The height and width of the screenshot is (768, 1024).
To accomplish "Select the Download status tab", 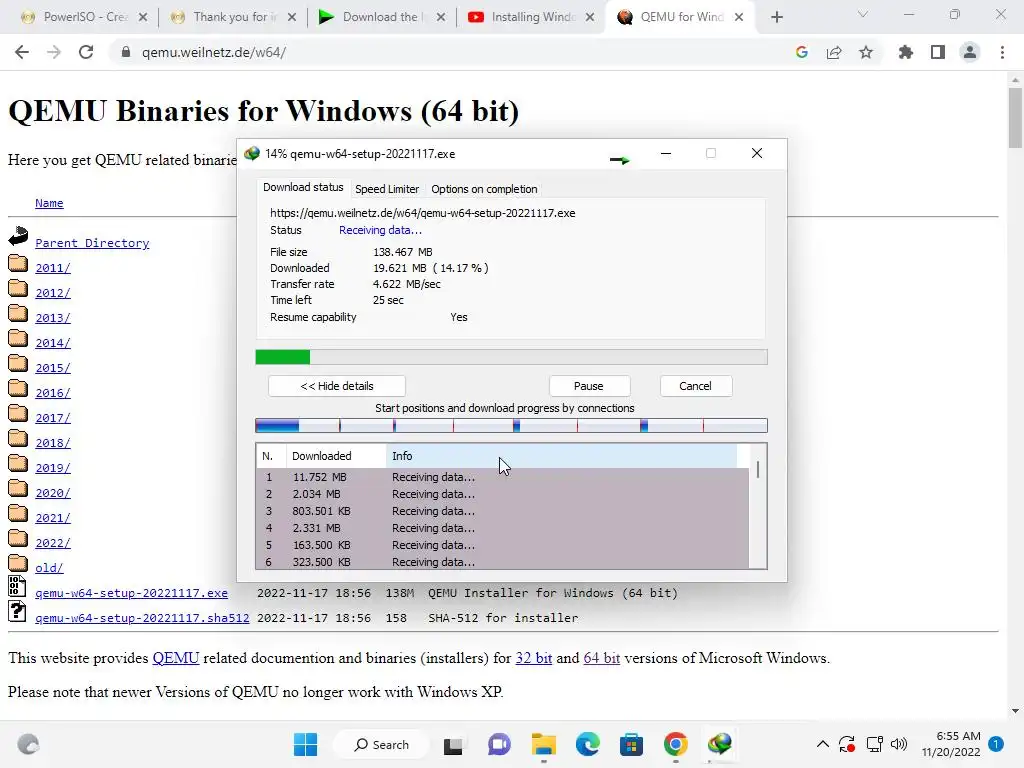I will point(303,187).
